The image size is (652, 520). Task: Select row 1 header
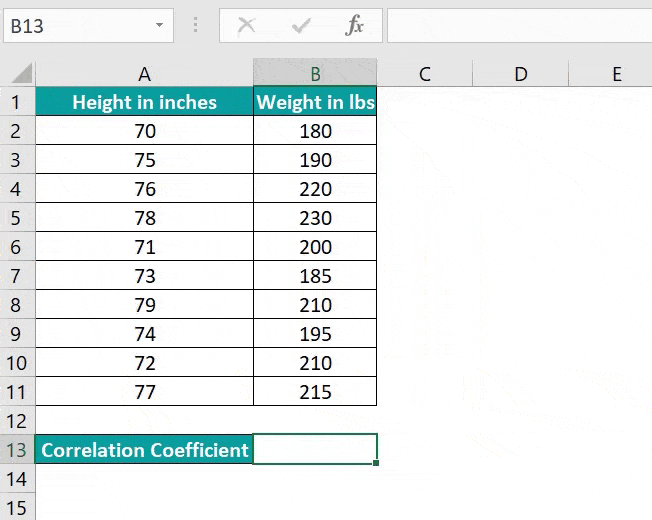click(x=17, y=101)
